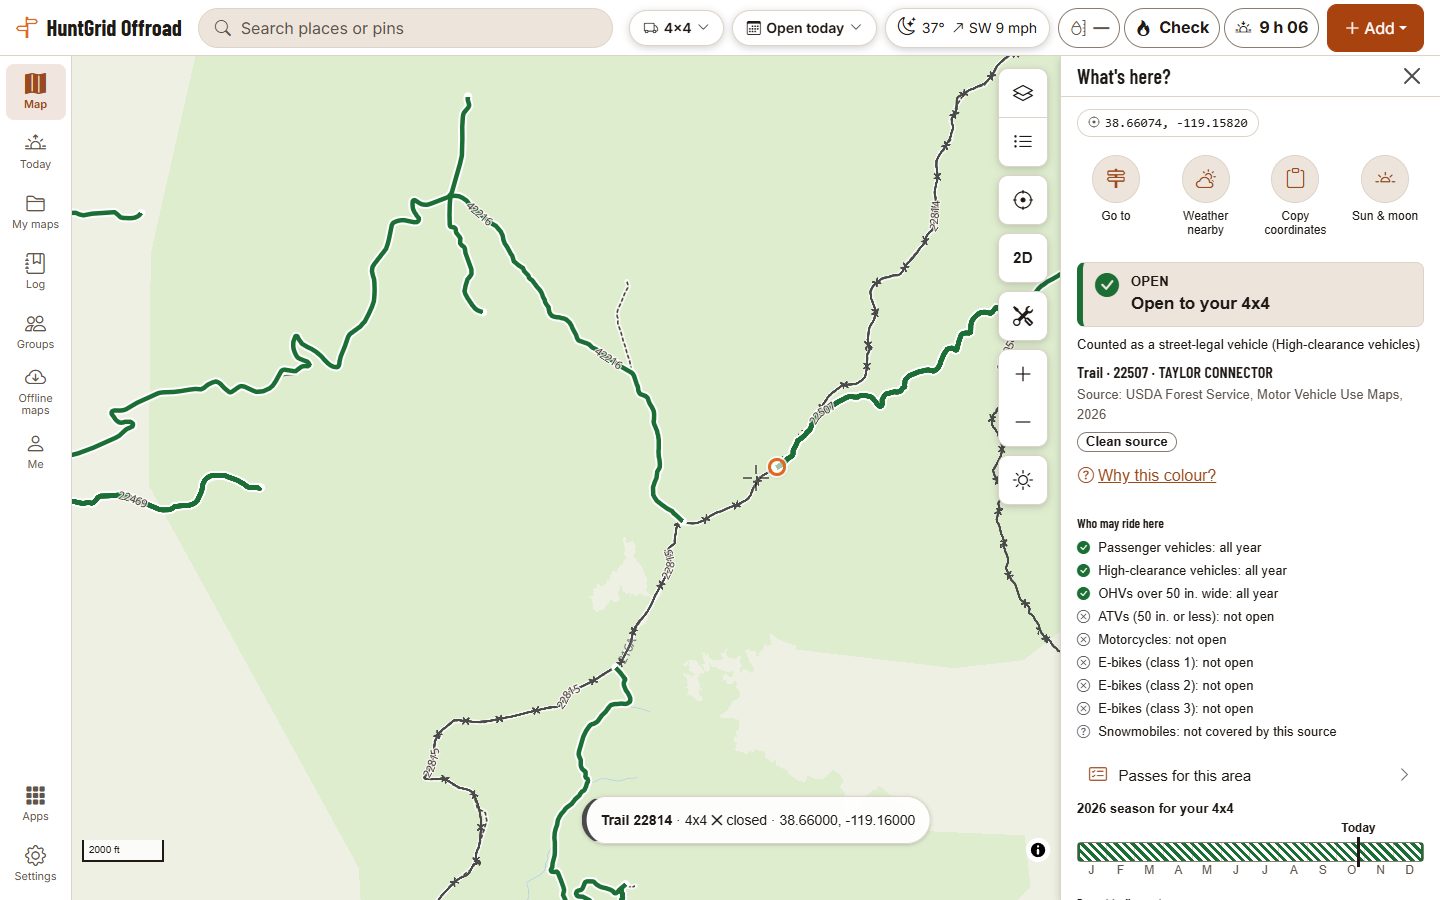The height and width of the screenshot is (900, 1440).
Task: Center map on my location
Action: (1022, 200)
